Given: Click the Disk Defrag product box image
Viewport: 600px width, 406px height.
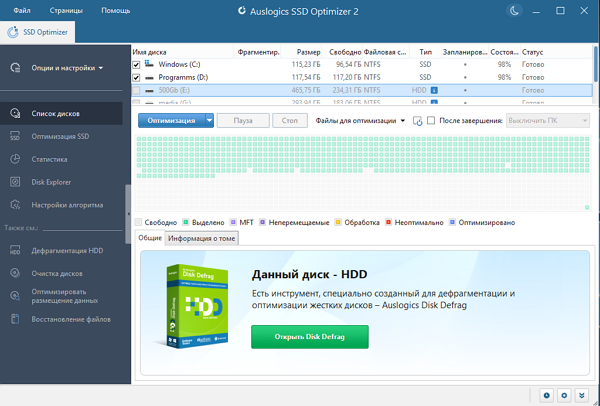Looking at the screenshot, I should point(195,306).
